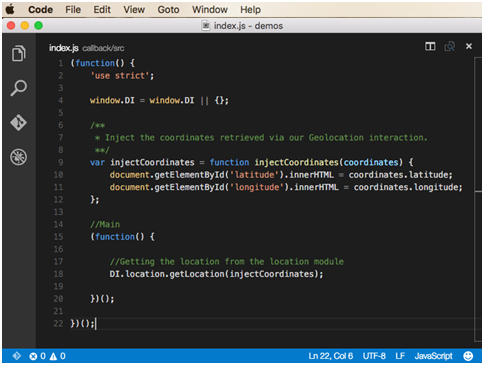Screen dimensions: 484x365
Task: Split the editor with split icon
Action: click(430, 46)
